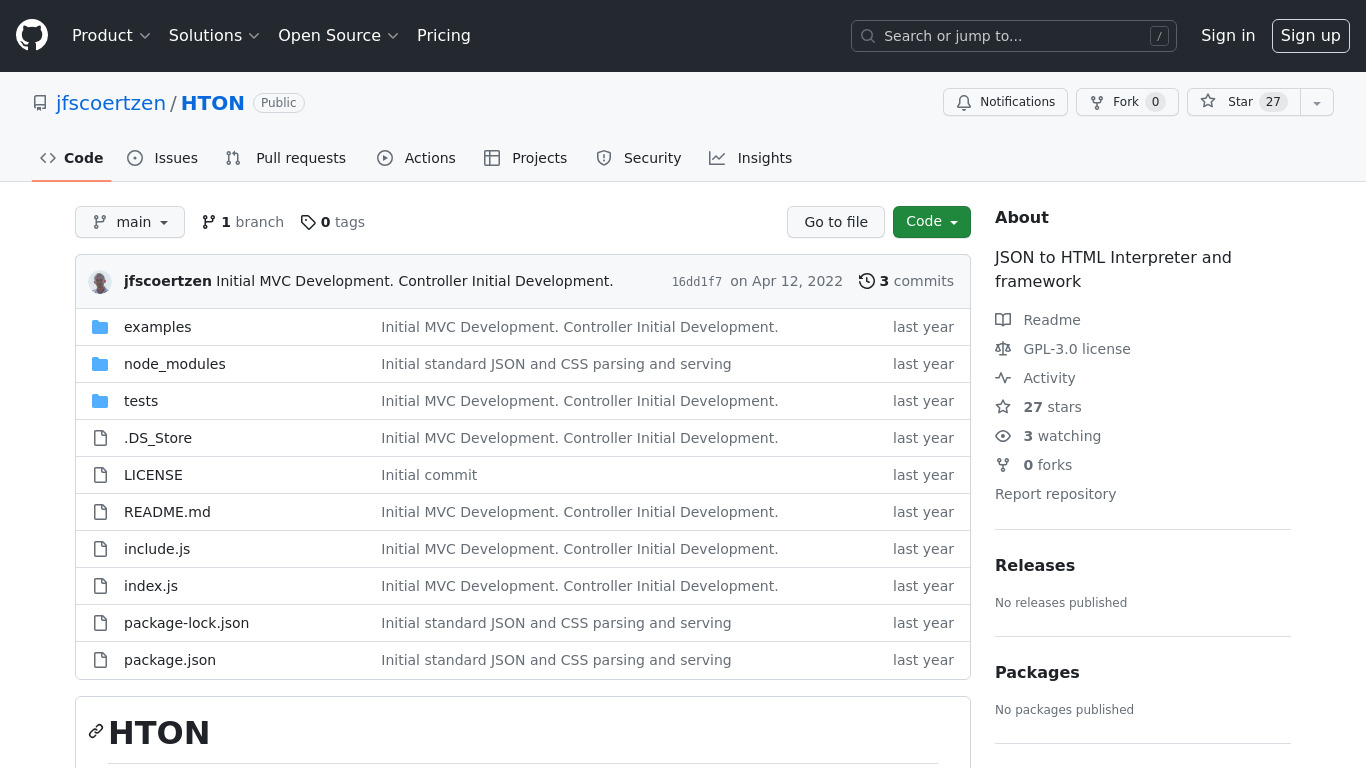Viewport: 1366px width, 768px height.
Task: Click the Sign in link
Action: 1228,36
